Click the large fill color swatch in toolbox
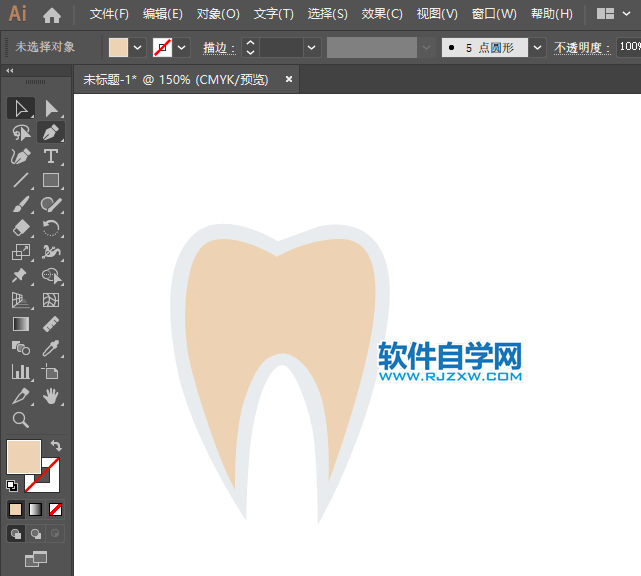The height and width of the screenshot is (576, 641). [23, 457]
